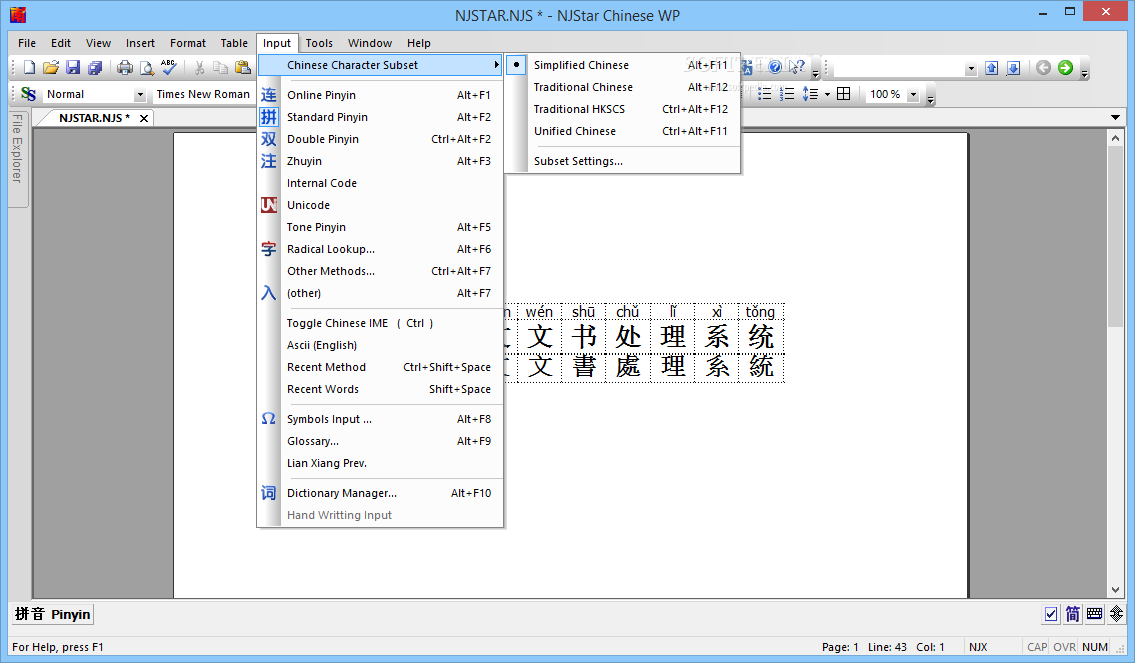Click the blue question-mark Help icon
The height and width of the screenshot is (663, 1135).
[x=775, y=67]
